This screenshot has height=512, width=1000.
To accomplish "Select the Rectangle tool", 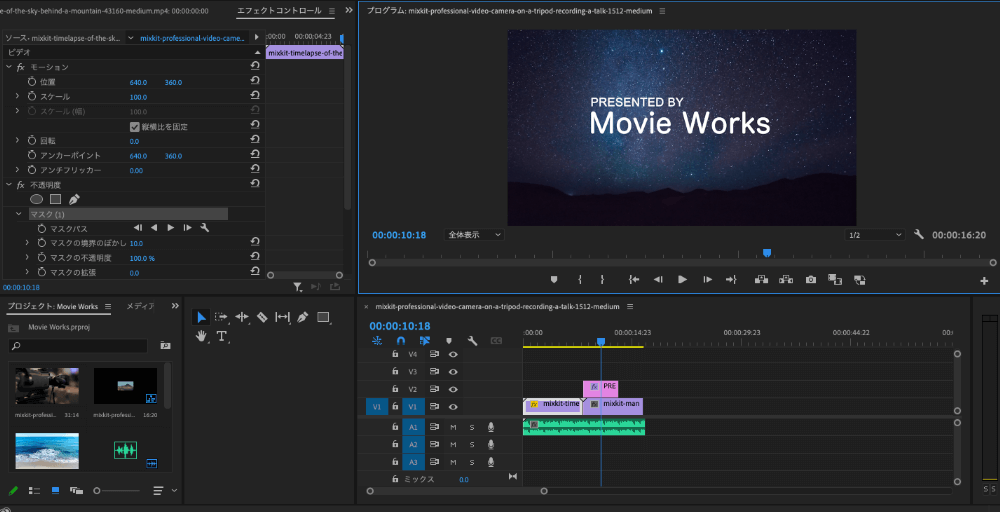I will coord(323,317).
